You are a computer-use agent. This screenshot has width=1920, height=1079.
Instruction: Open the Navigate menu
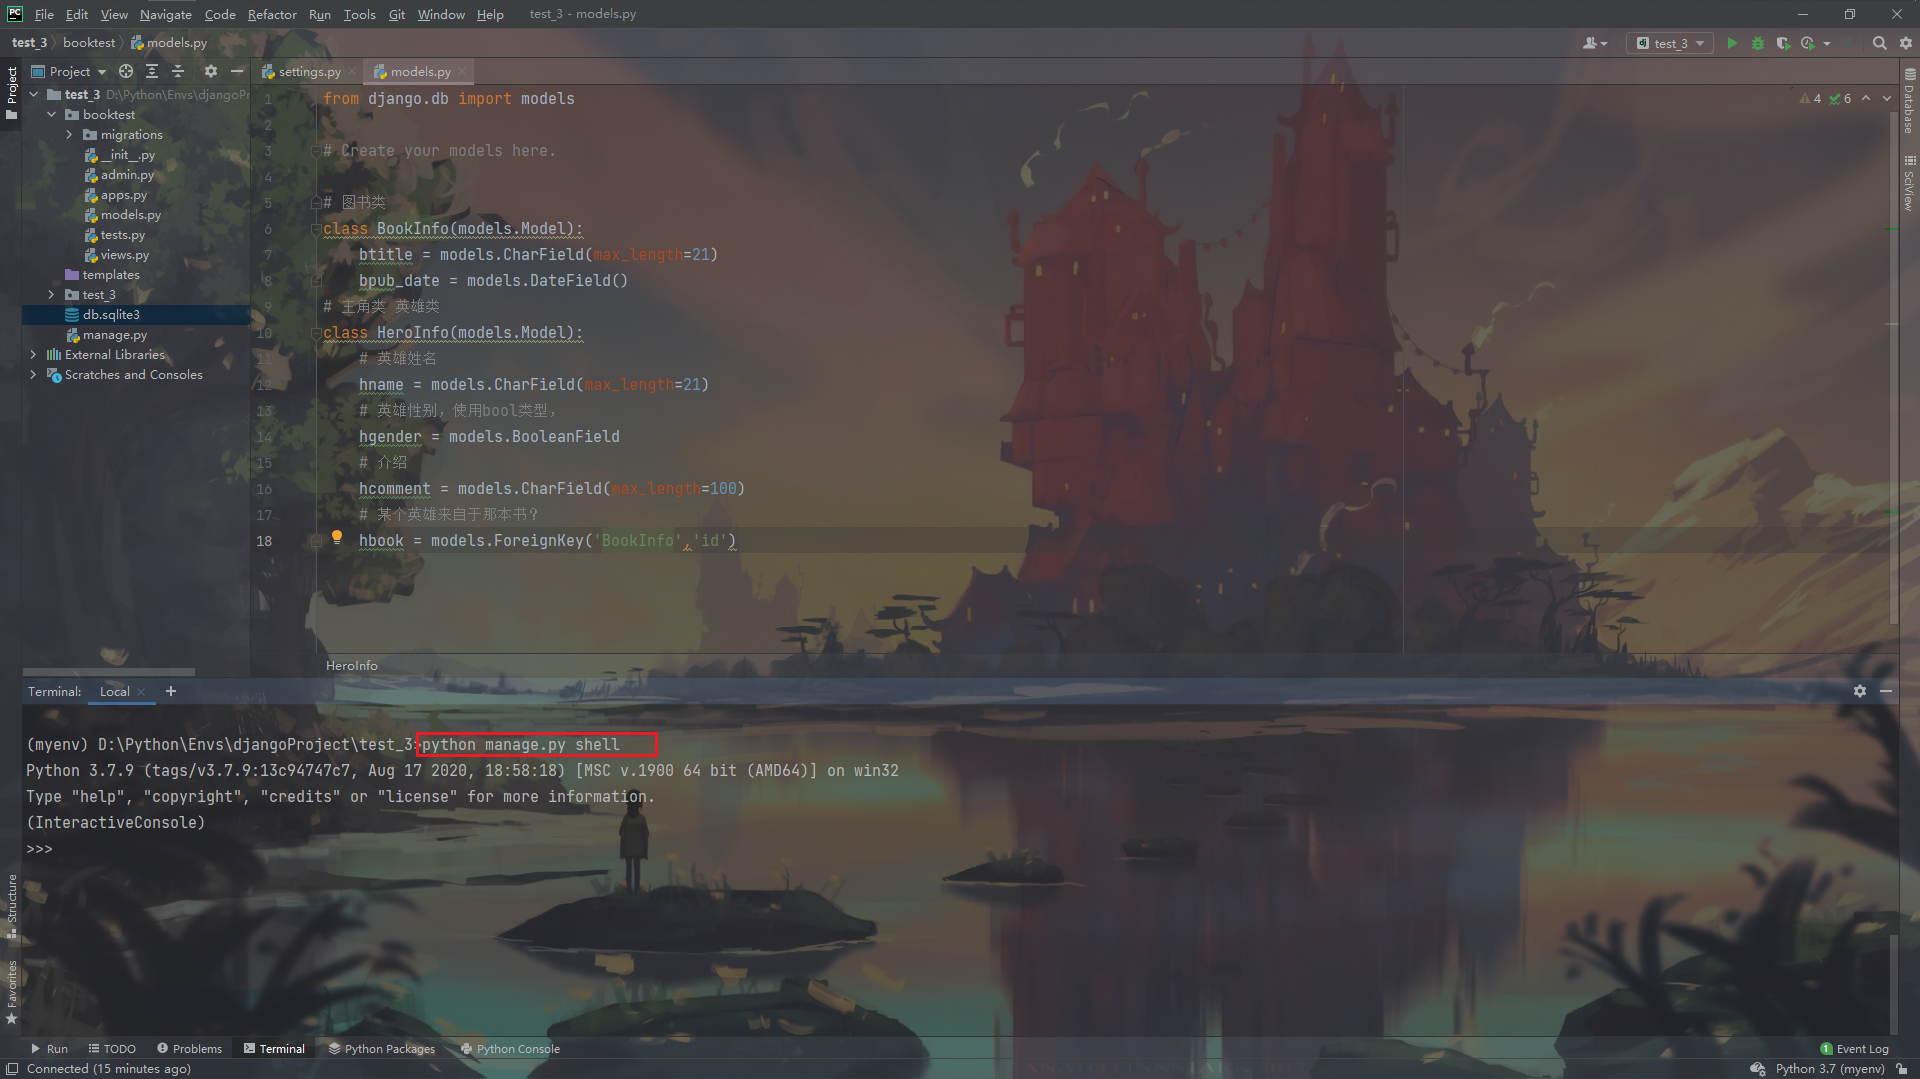(x=165, y=14)
